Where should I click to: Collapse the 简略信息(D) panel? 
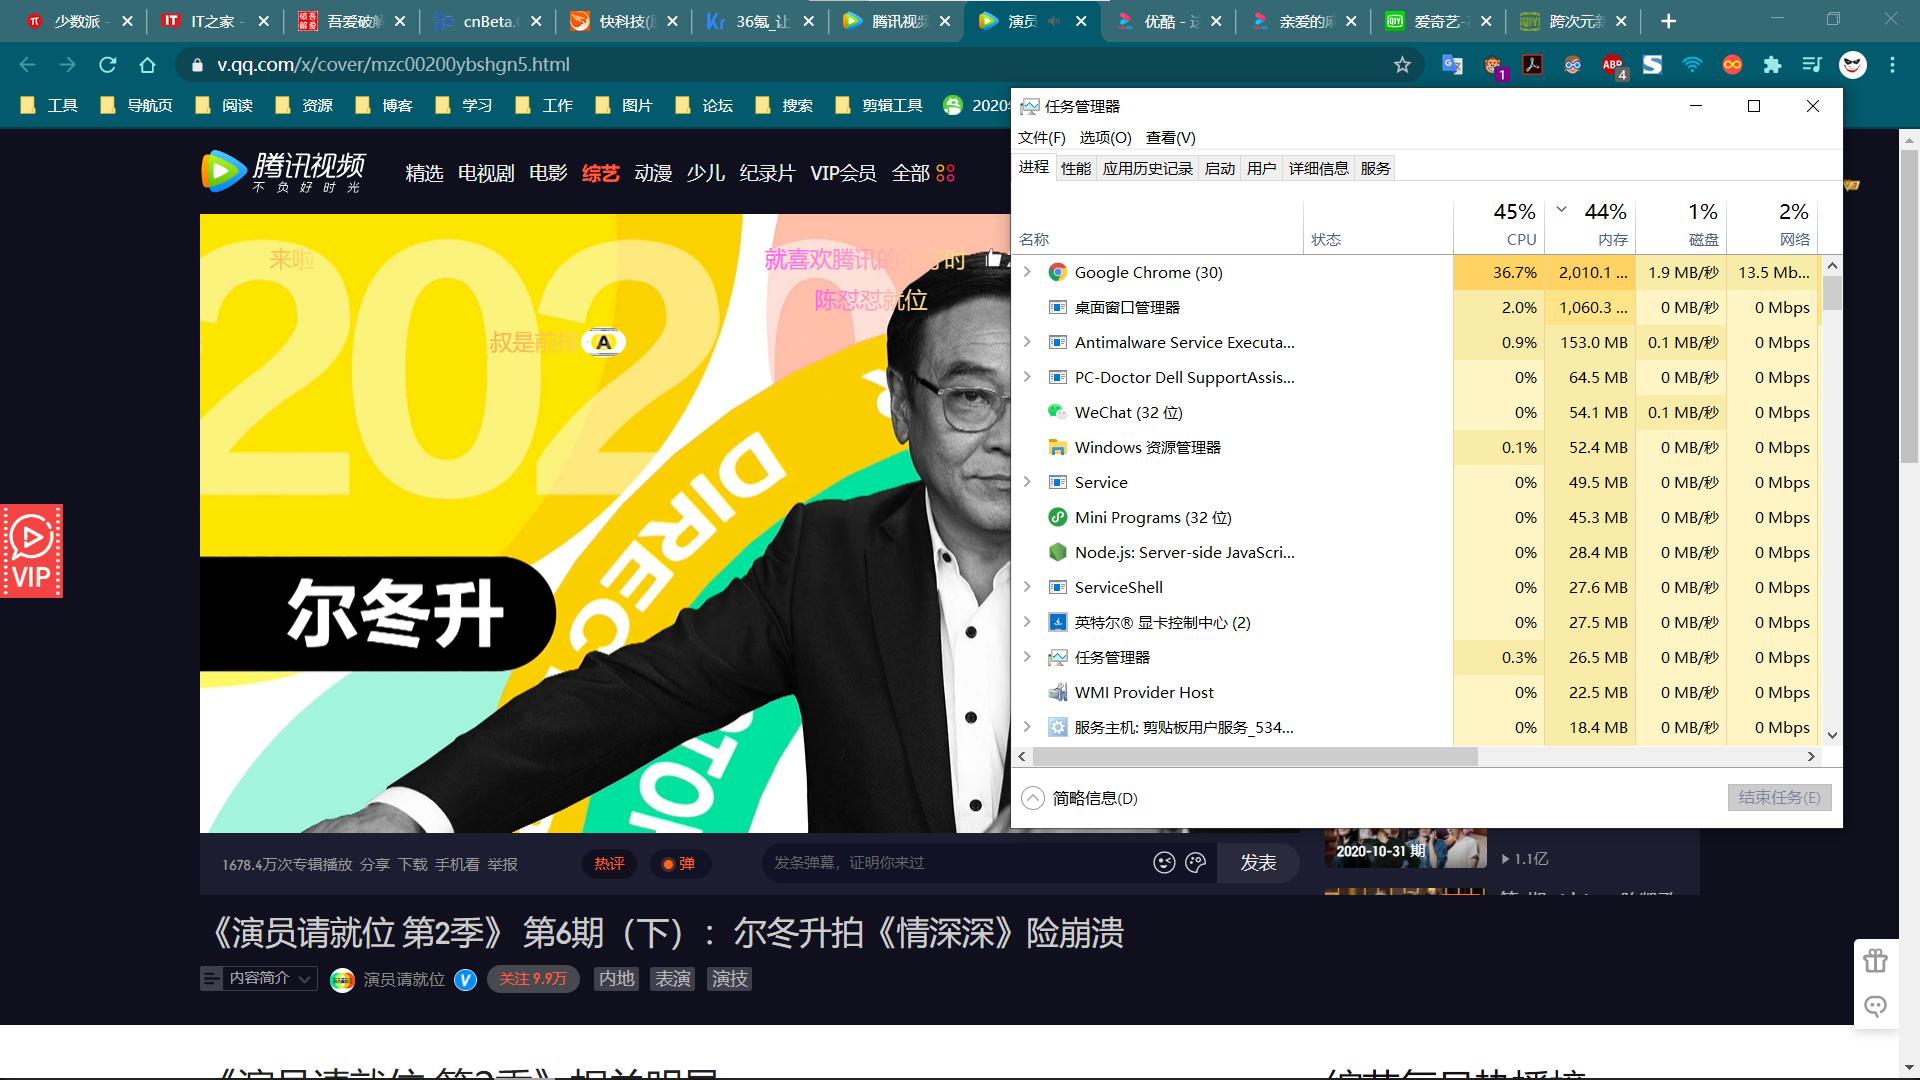coord(1032,798)
